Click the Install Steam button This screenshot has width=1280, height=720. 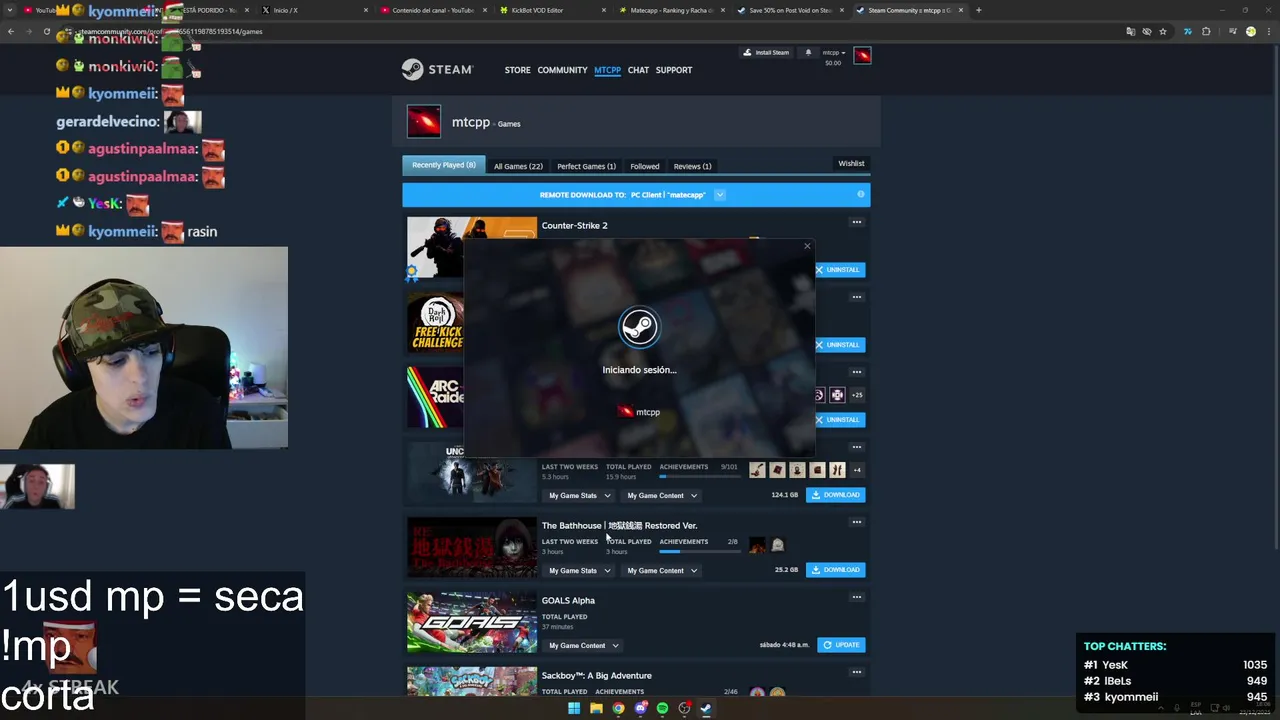(766, 52)
